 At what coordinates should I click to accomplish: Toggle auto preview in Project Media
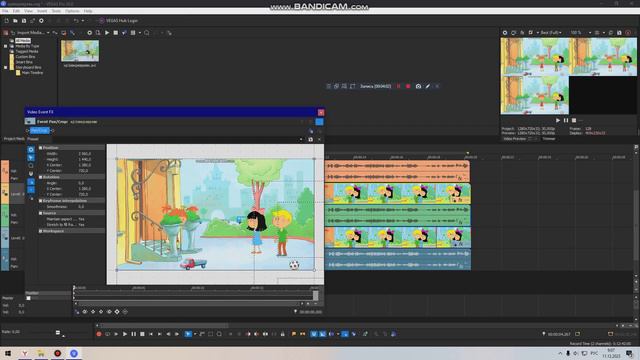coord(124,33)
